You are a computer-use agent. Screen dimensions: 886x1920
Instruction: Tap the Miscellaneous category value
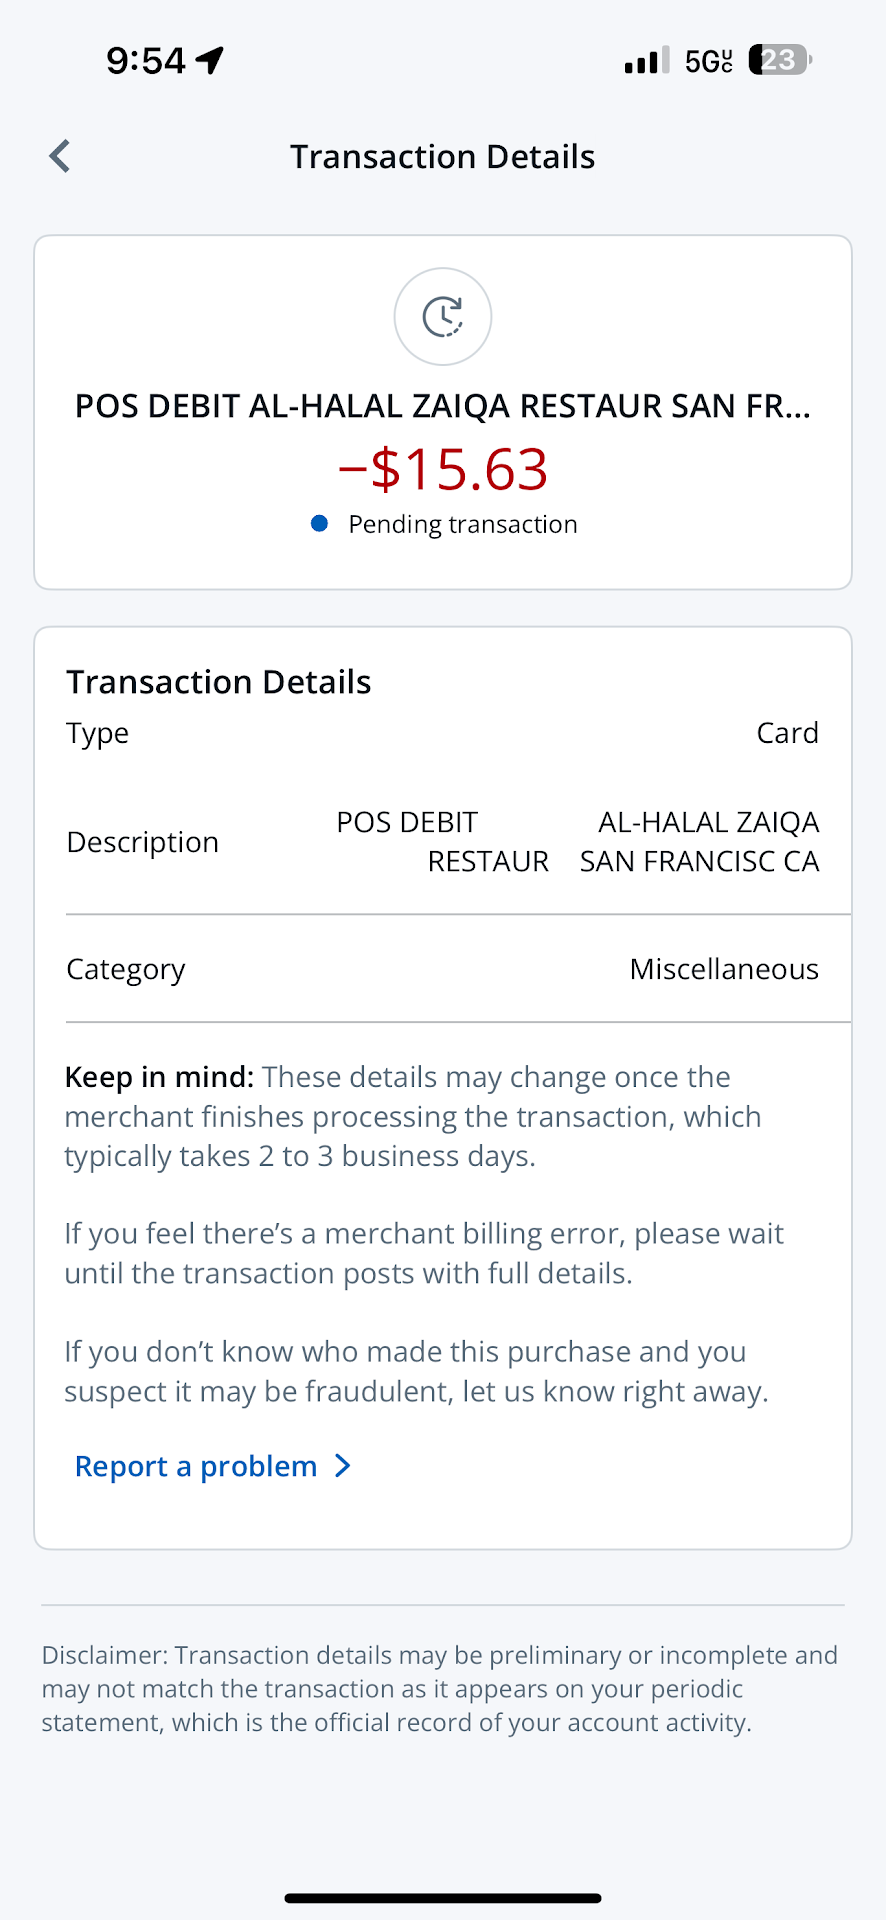(x=724, y=969)
